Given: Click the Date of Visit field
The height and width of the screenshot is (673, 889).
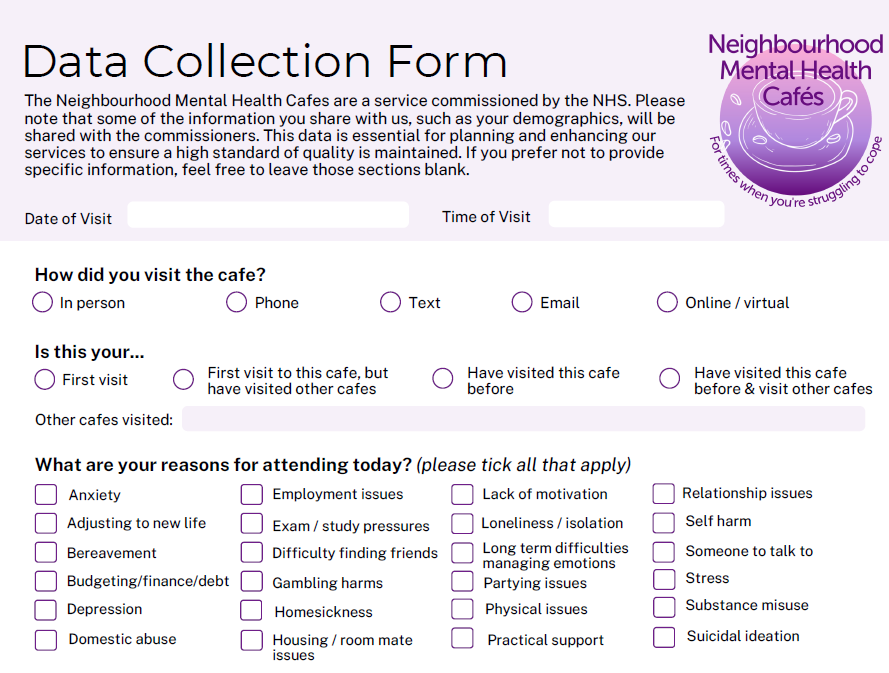Looking at the screenshot, I should [x=268, y=216].
